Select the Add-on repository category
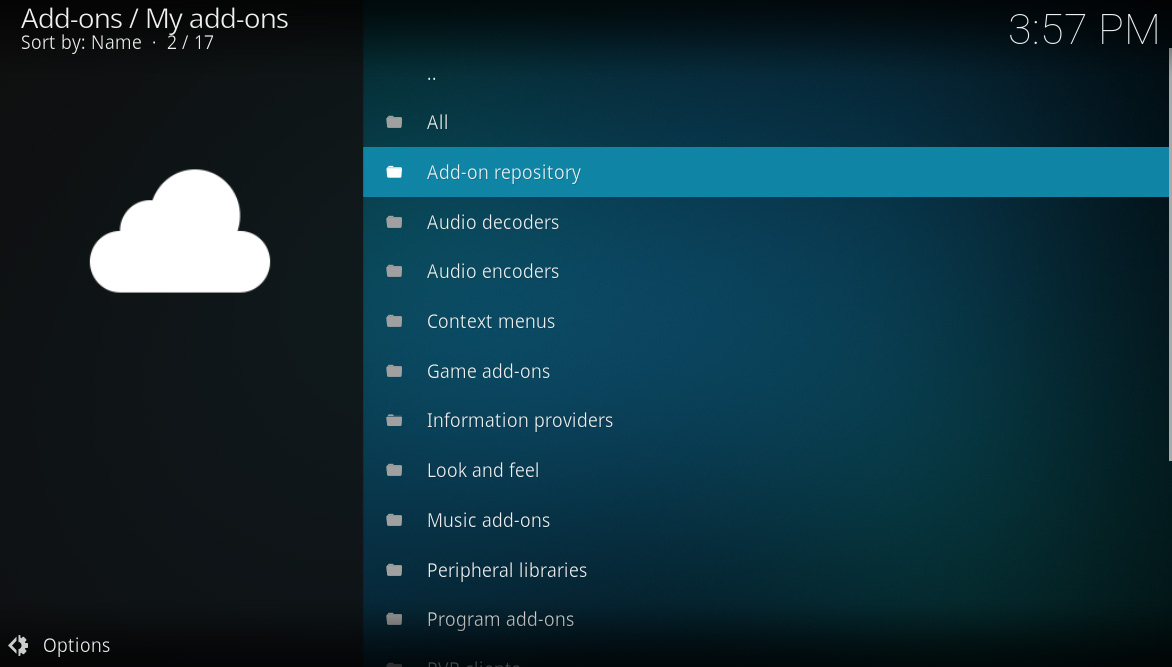Image resolution: width=1172 pixels, height=667 pixels. tap(765, 172)
